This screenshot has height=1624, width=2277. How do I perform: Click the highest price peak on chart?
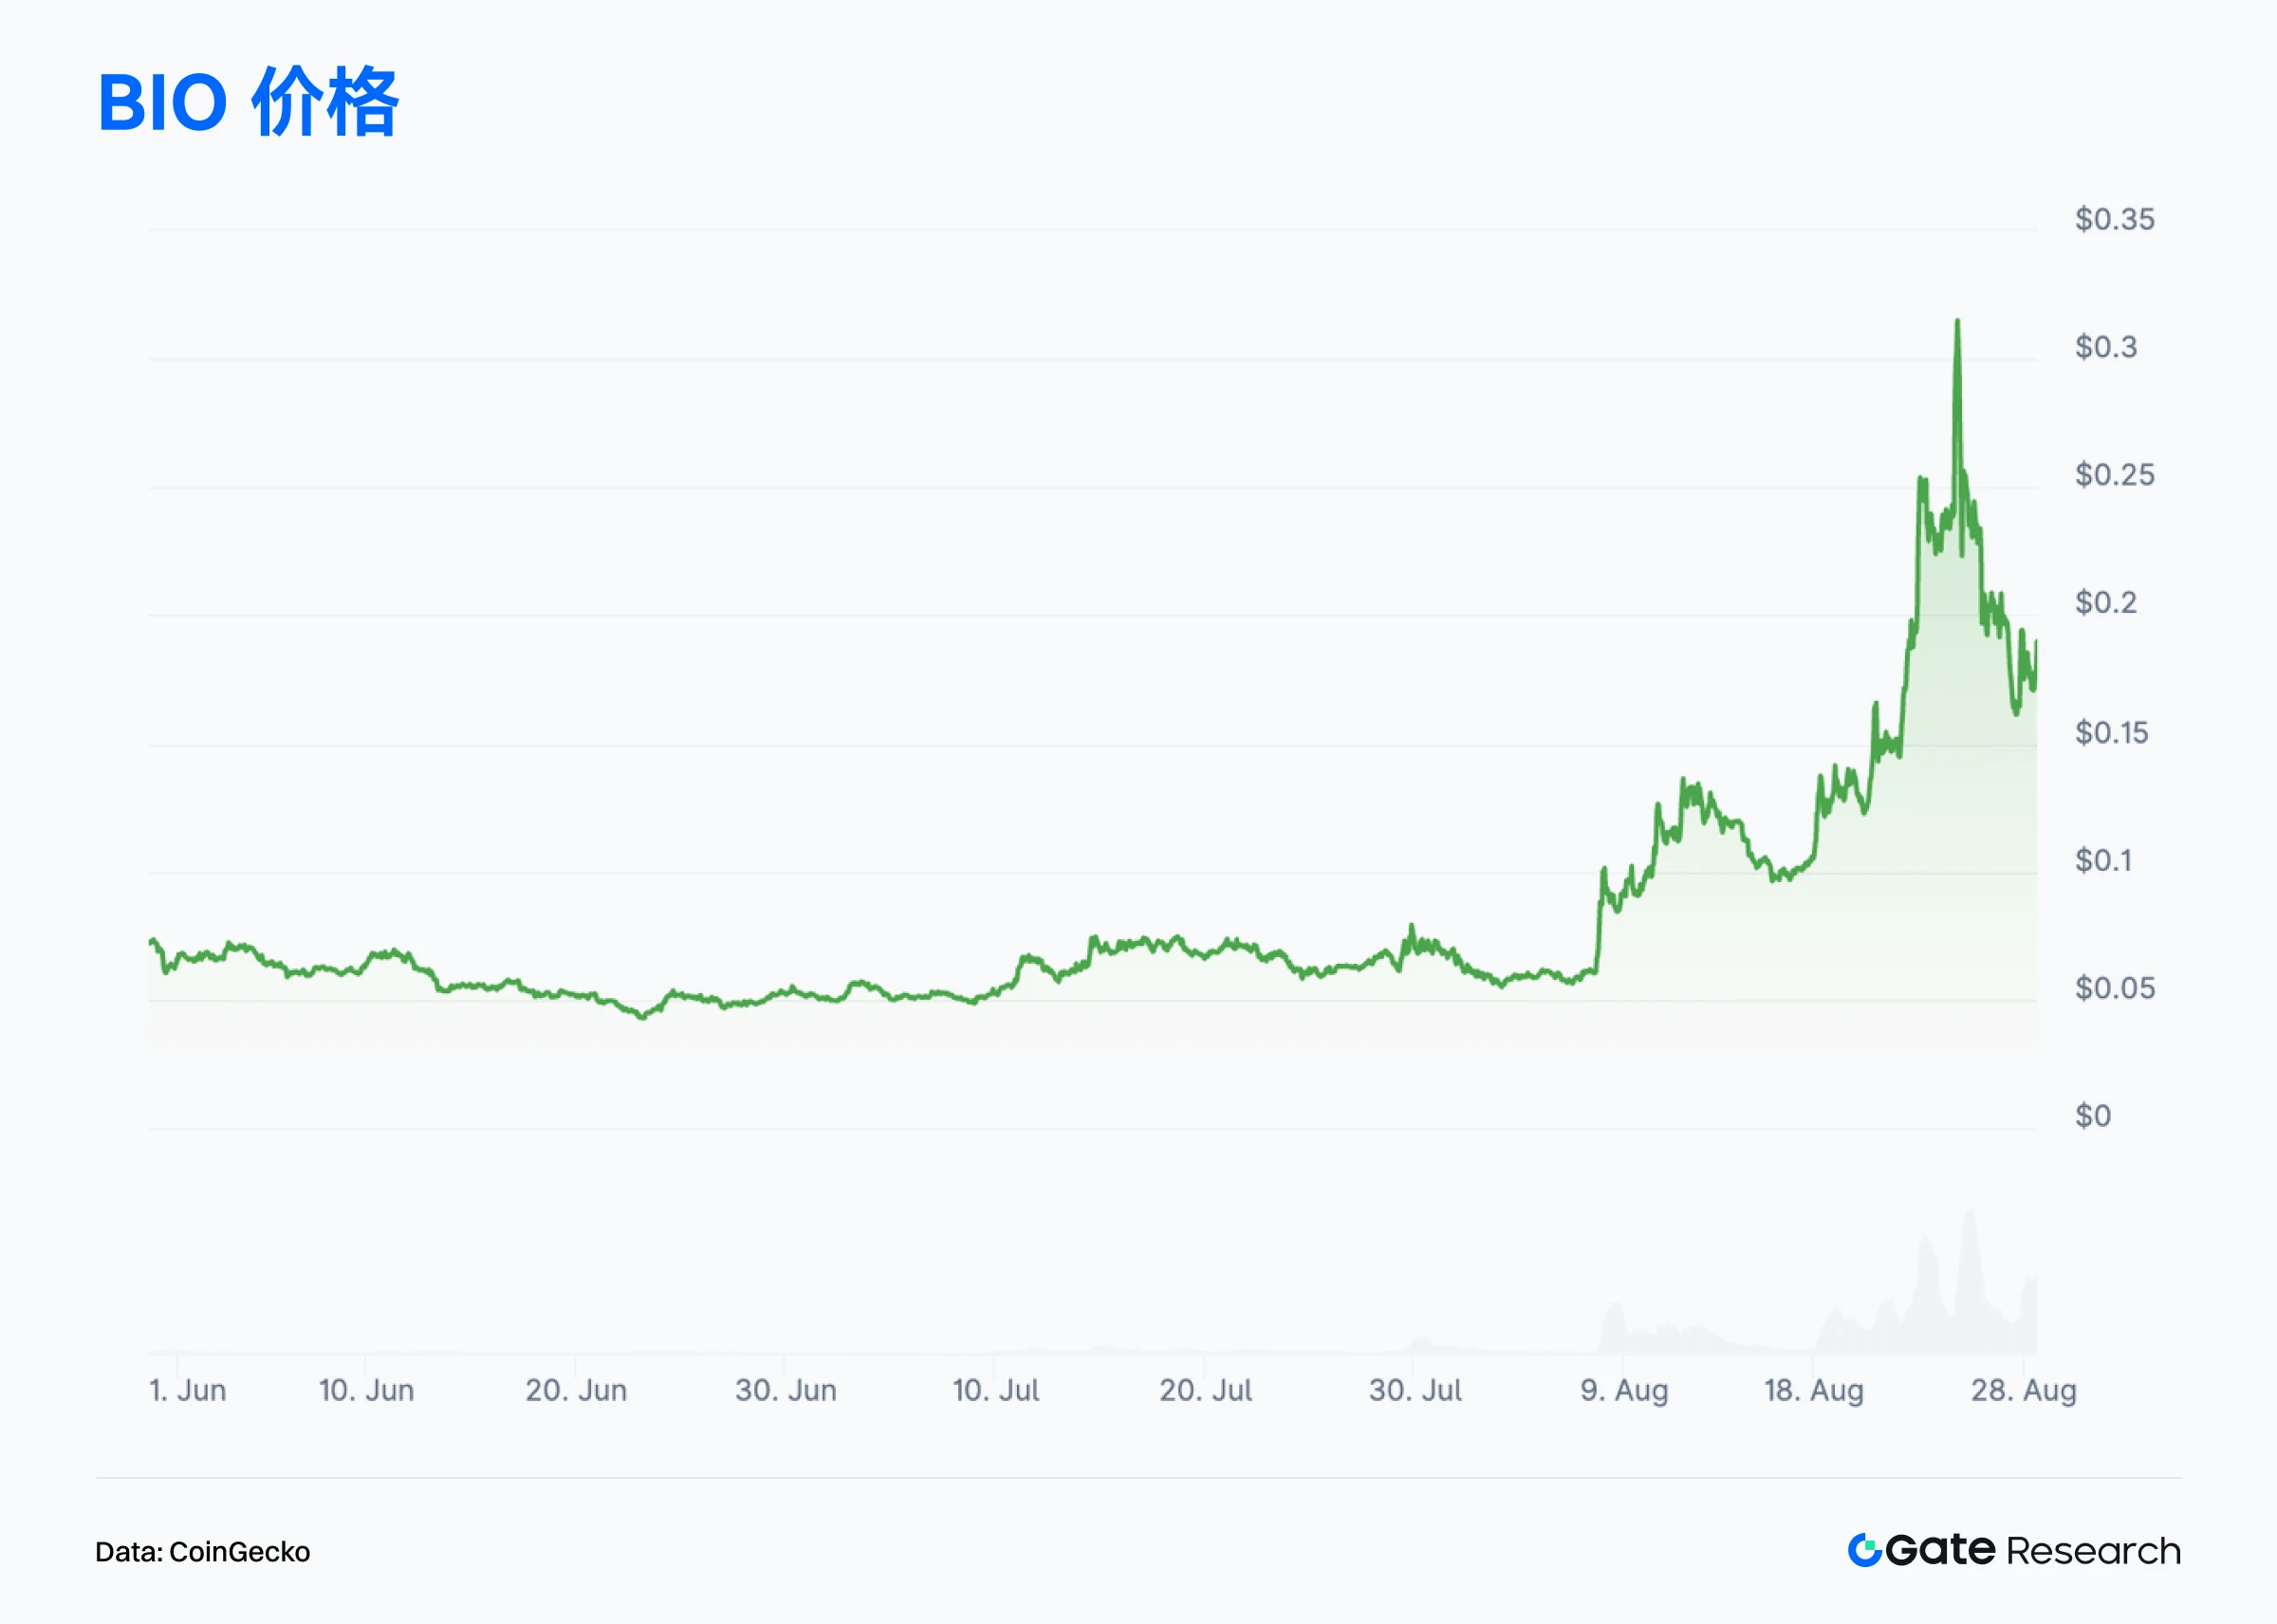coord(1957,322)
